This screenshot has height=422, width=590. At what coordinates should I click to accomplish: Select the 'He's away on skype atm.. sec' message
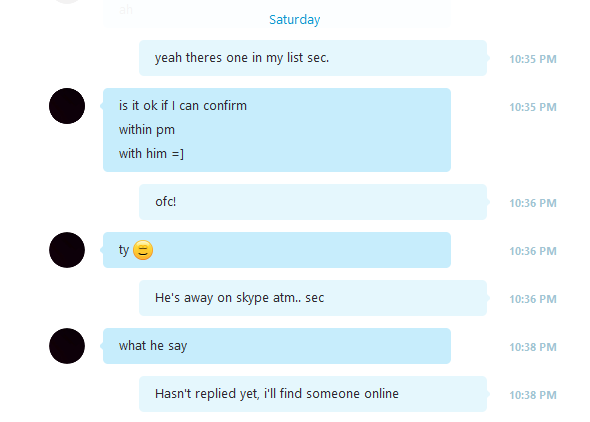coord(313,298)
